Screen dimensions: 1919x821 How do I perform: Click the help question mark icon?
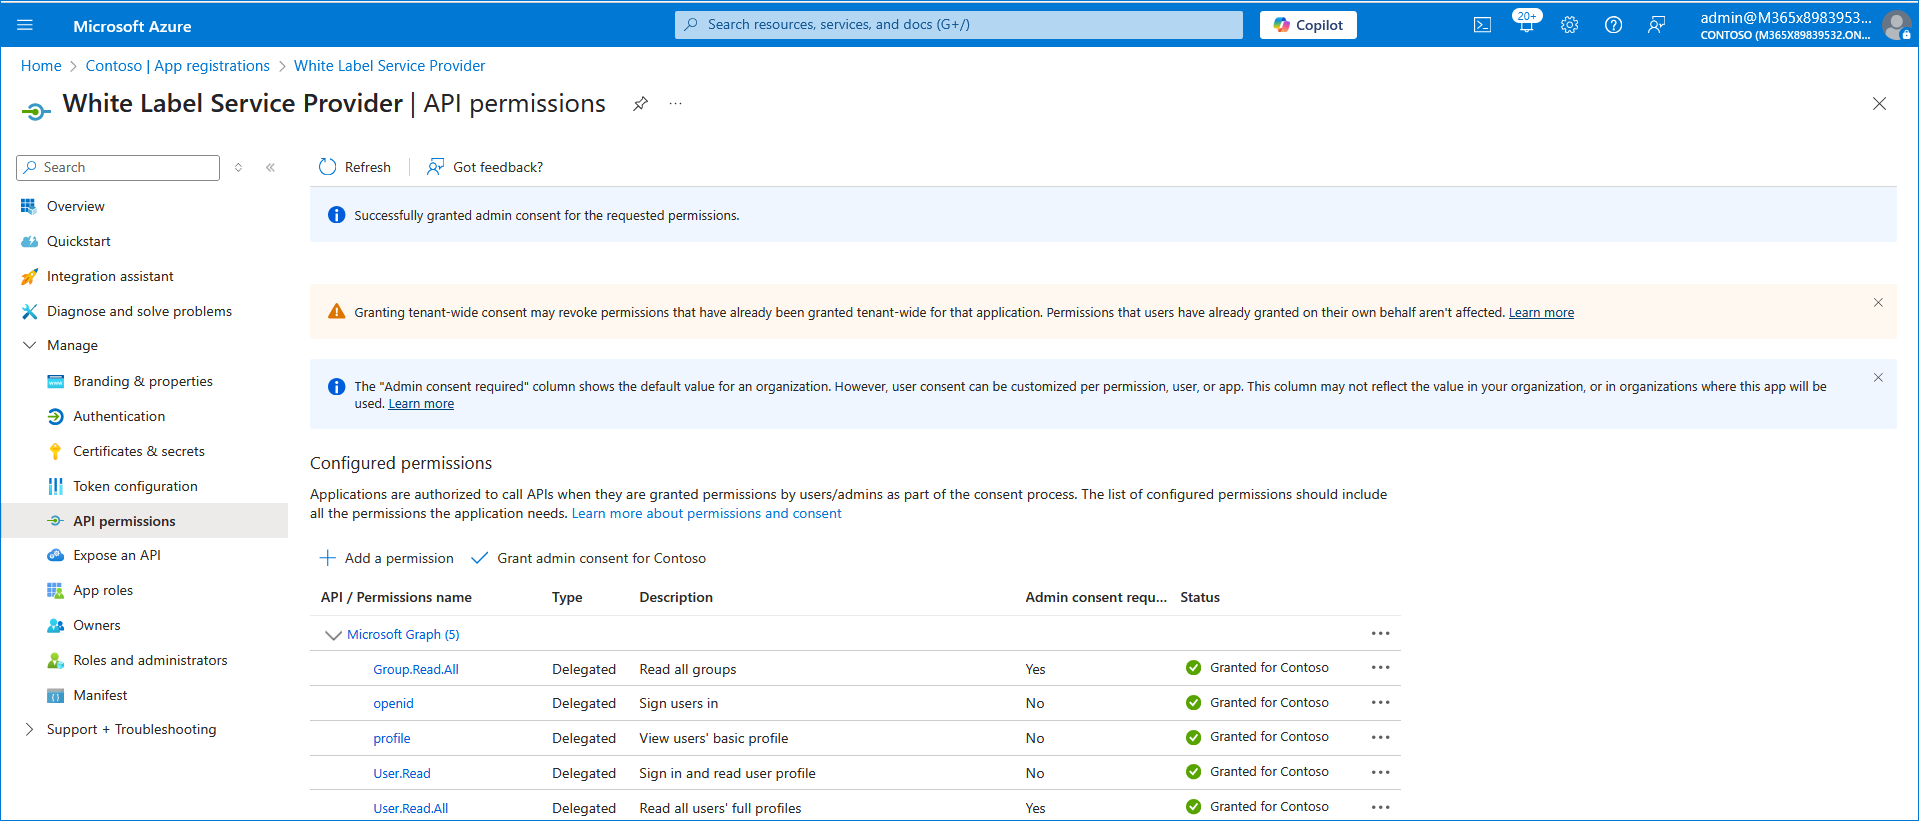click(x=1613, y=25)
